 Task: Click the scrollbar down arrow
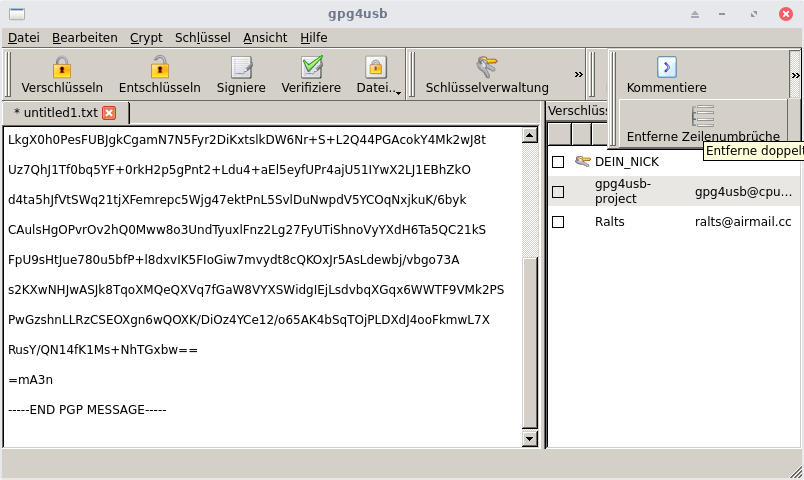[x=530, y=439]
